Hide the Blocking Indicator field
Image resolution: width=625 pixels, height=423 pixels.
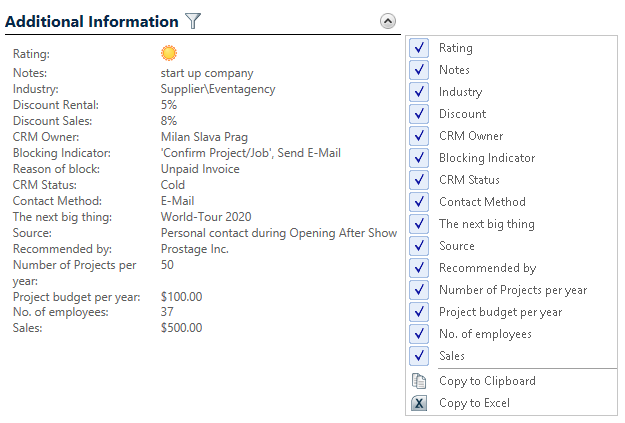420,158
